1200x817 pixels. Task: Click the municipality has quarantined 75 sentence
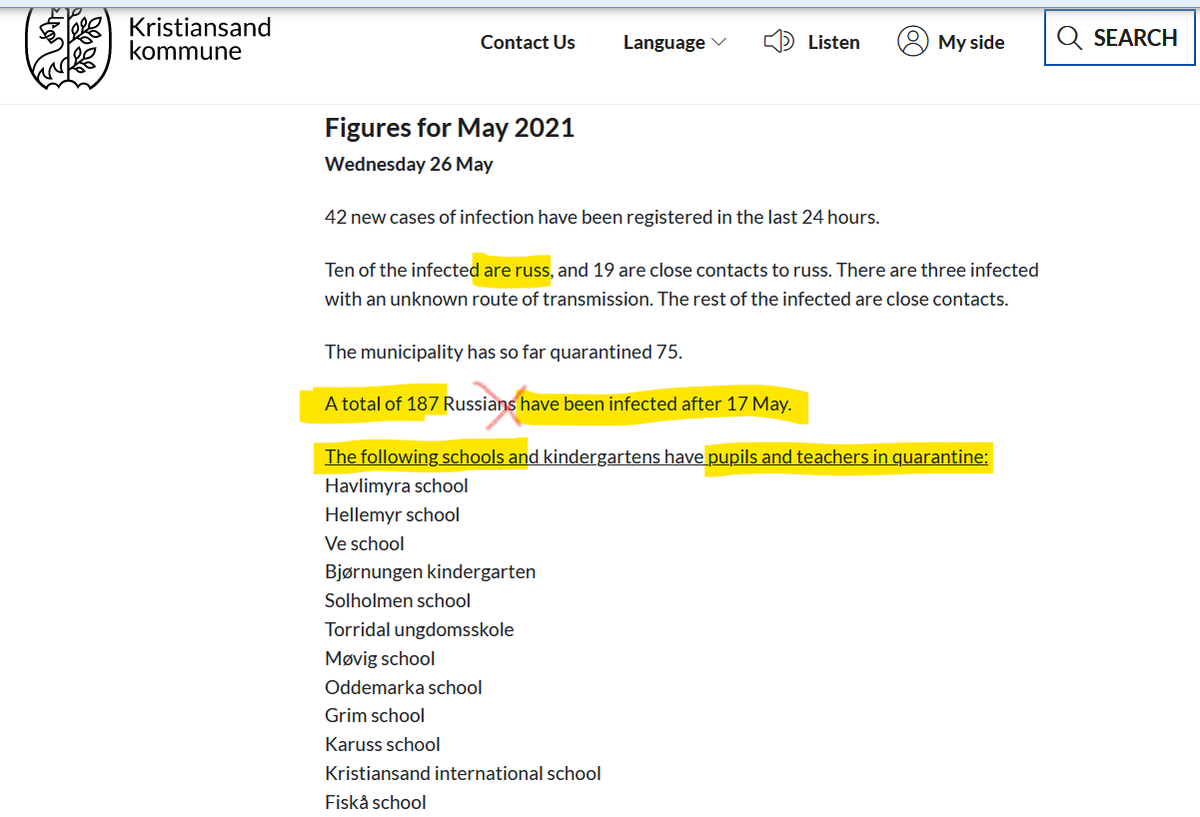coord(504,352)
